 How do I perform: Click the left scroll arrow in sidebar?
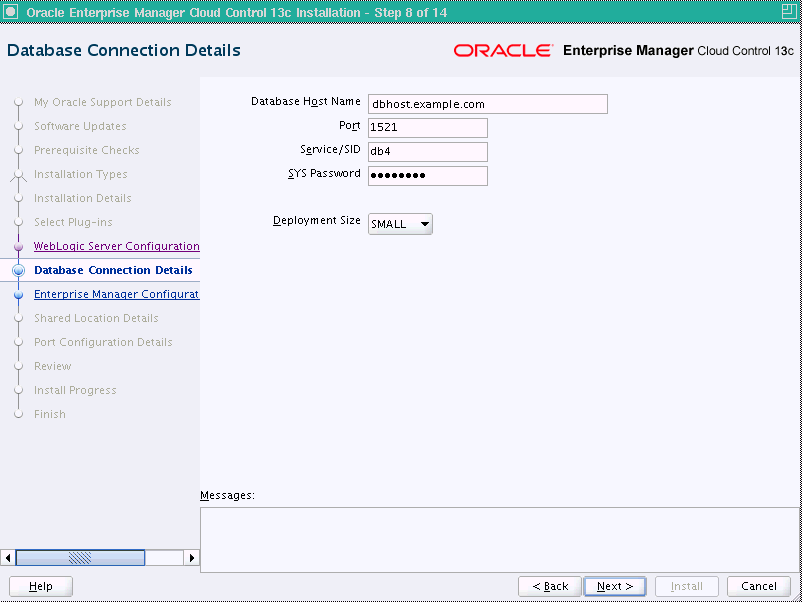pos(8,558)
